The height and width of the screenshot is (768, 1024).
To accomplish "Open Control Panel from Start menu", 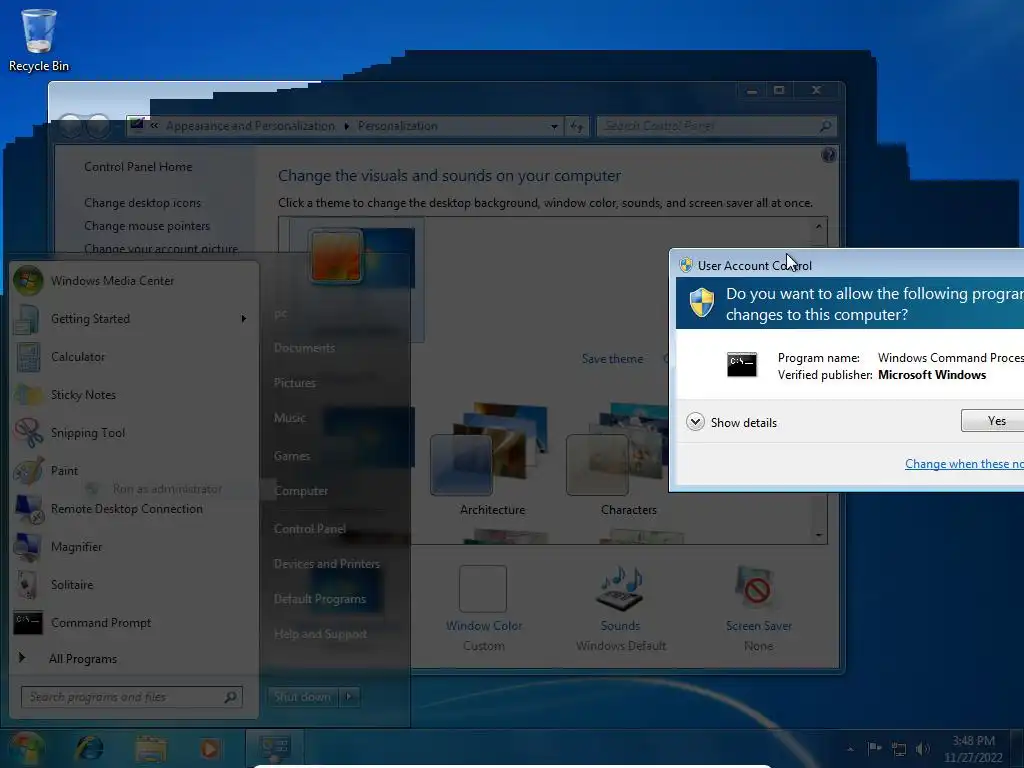I will click(x=310, y=529).
